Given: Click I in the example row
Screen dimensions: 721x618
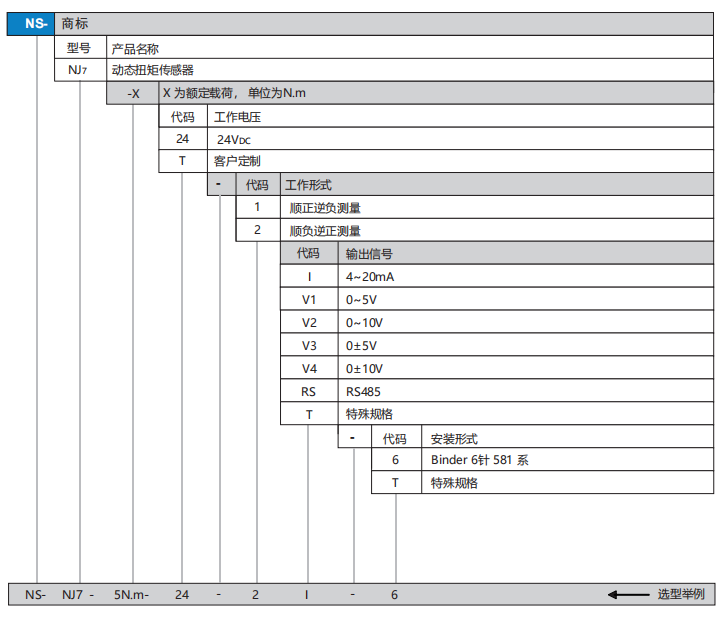Looking at the screenshot, I should click(306, 595).
